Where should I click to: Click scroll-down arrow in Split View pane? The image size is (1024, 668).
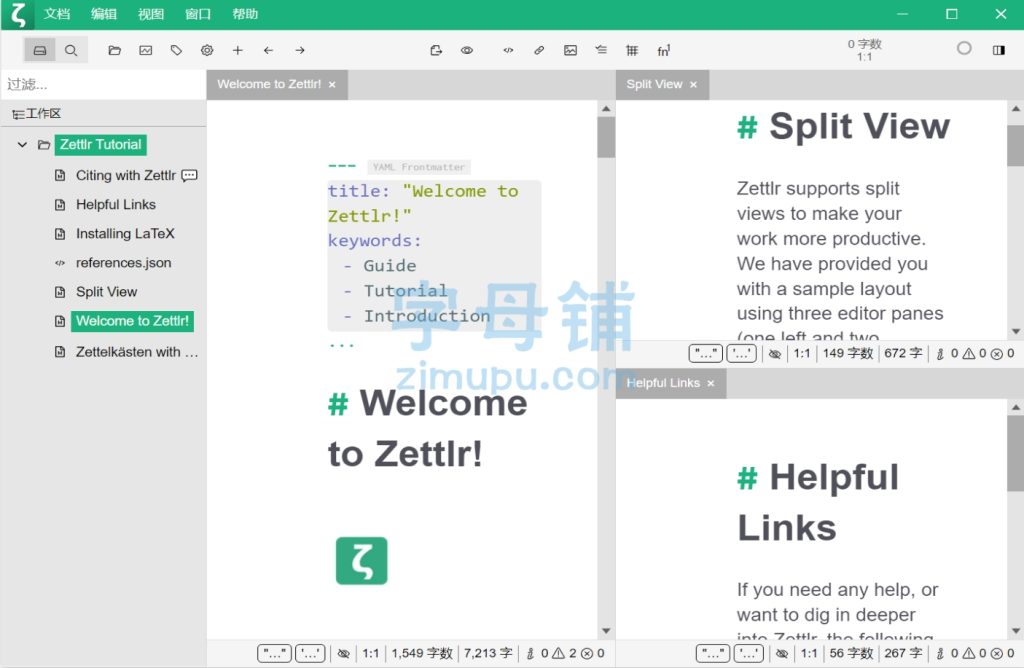[1016, 331]
